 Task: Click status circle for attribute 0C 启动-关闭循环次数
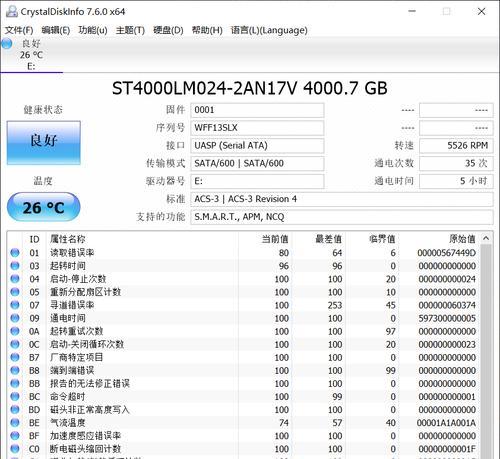point(15,344)
